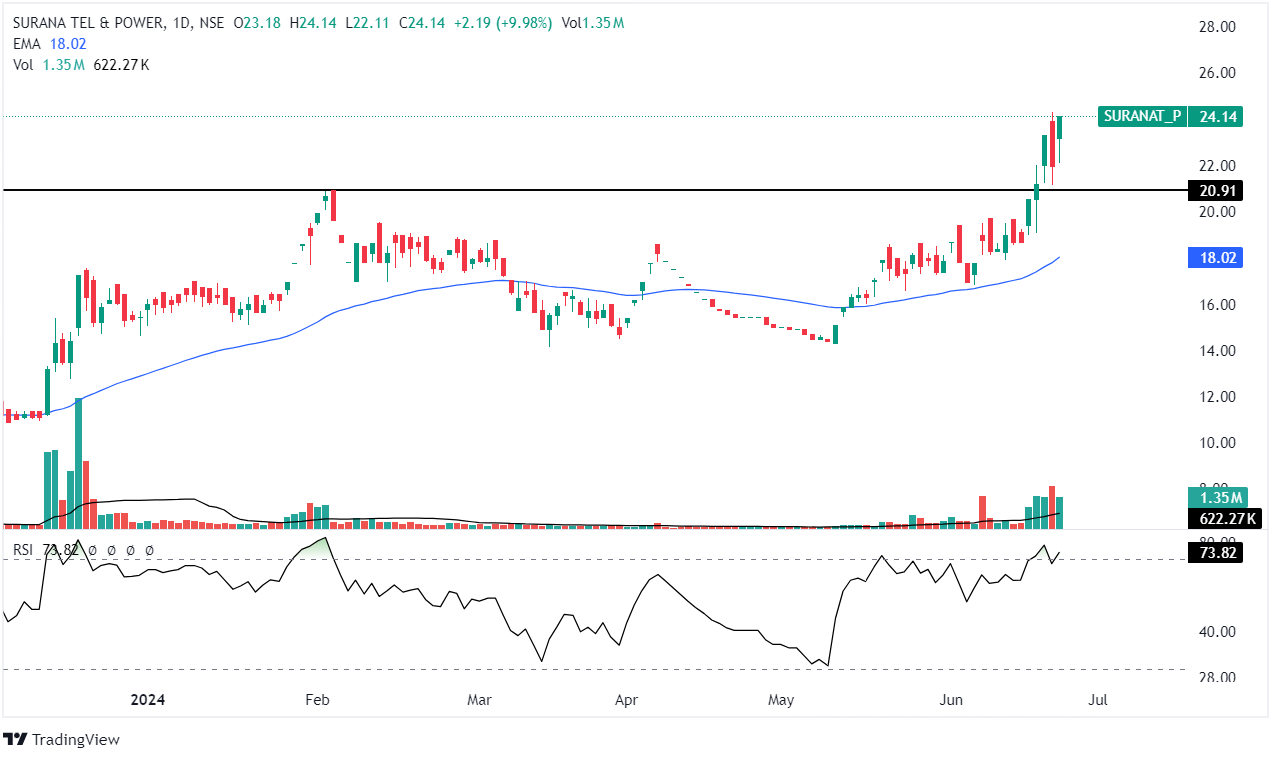Select the 20.91 horizontal line price label
Viewport: 1281px width, 761px height.
(x=1215, y=190)
